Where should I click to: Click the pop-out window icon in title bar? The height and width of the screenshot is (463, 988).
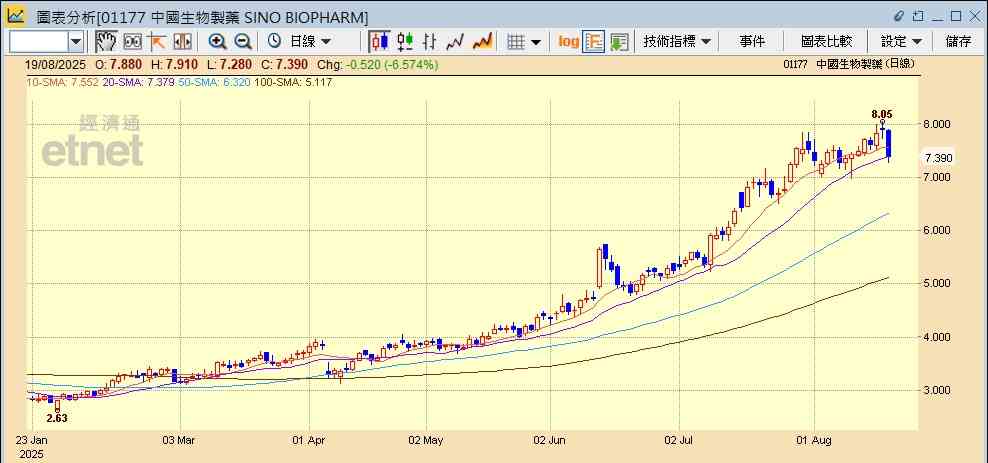(x=919, y=16)
